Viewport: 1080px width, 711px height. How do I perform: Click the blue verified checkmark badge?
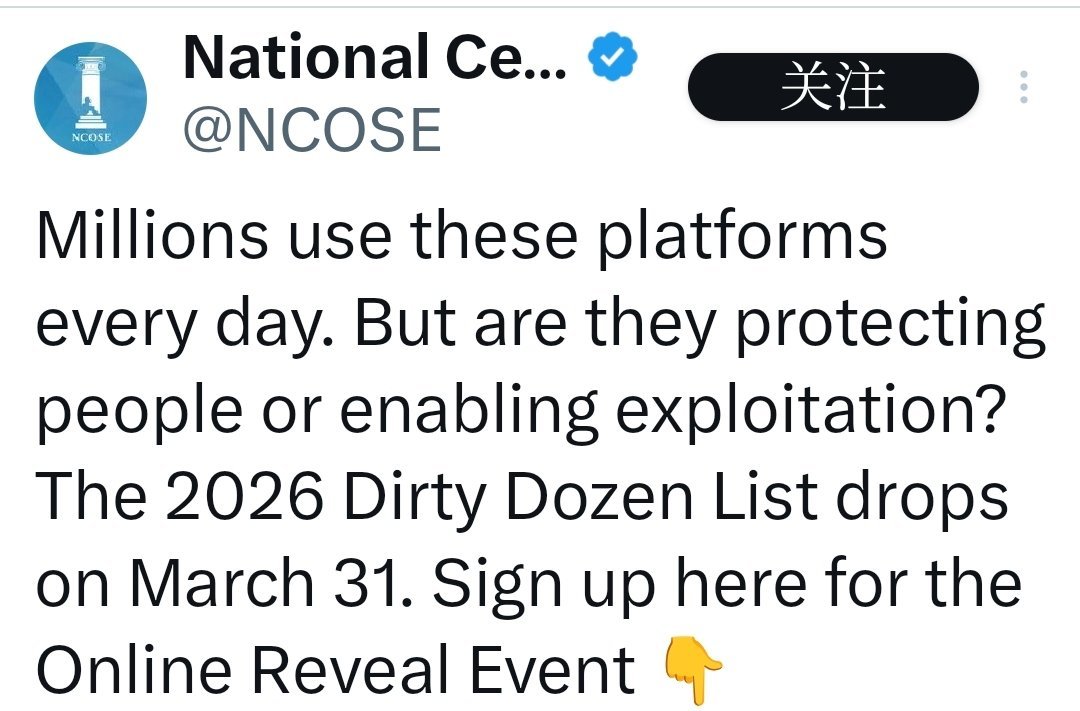click(611, 58)
